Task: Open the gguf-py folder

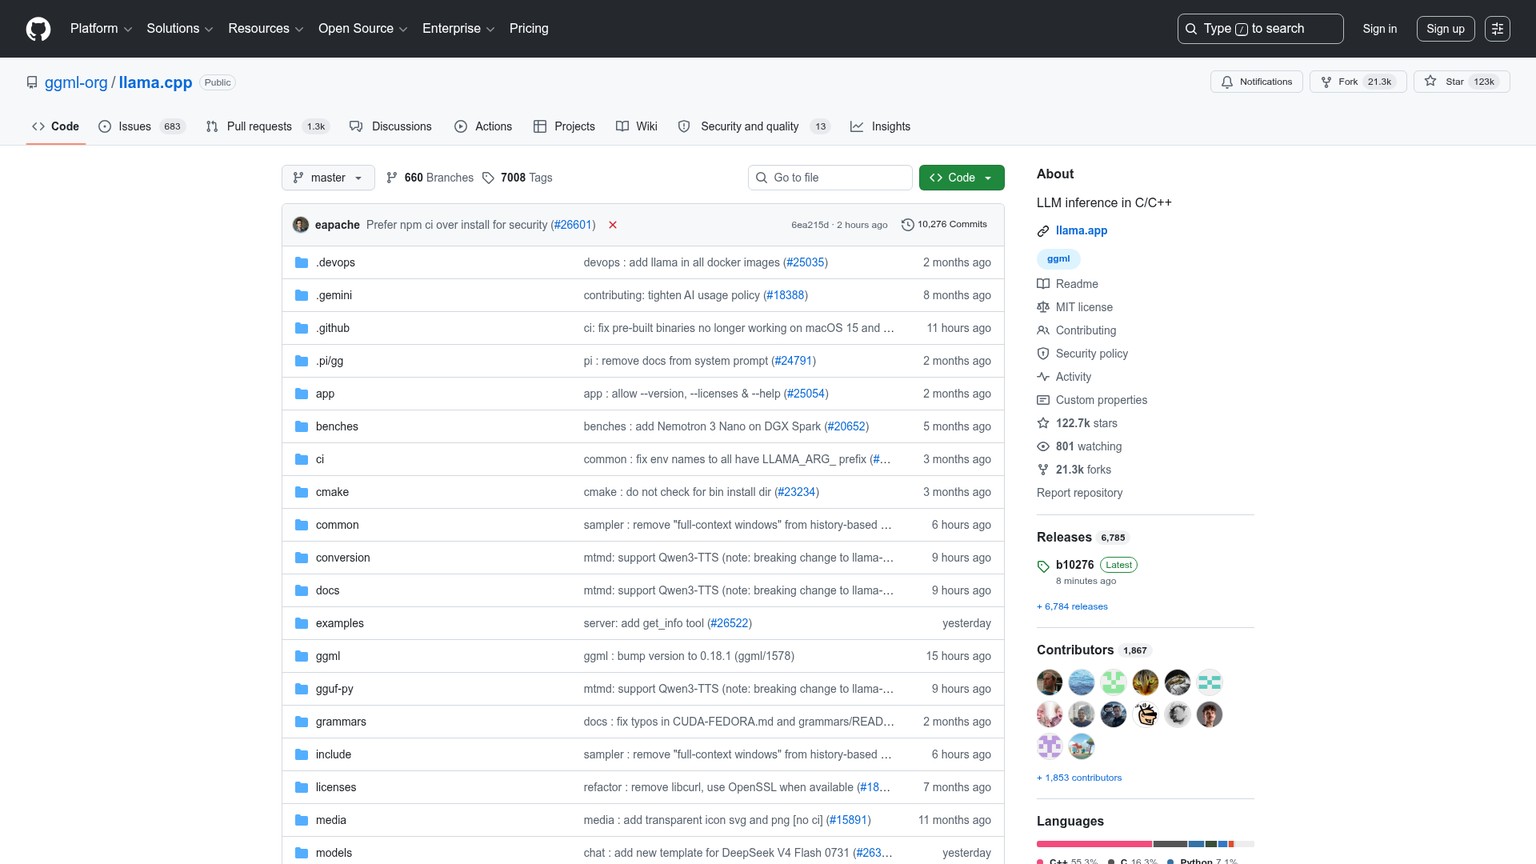Action: point(334,689)
